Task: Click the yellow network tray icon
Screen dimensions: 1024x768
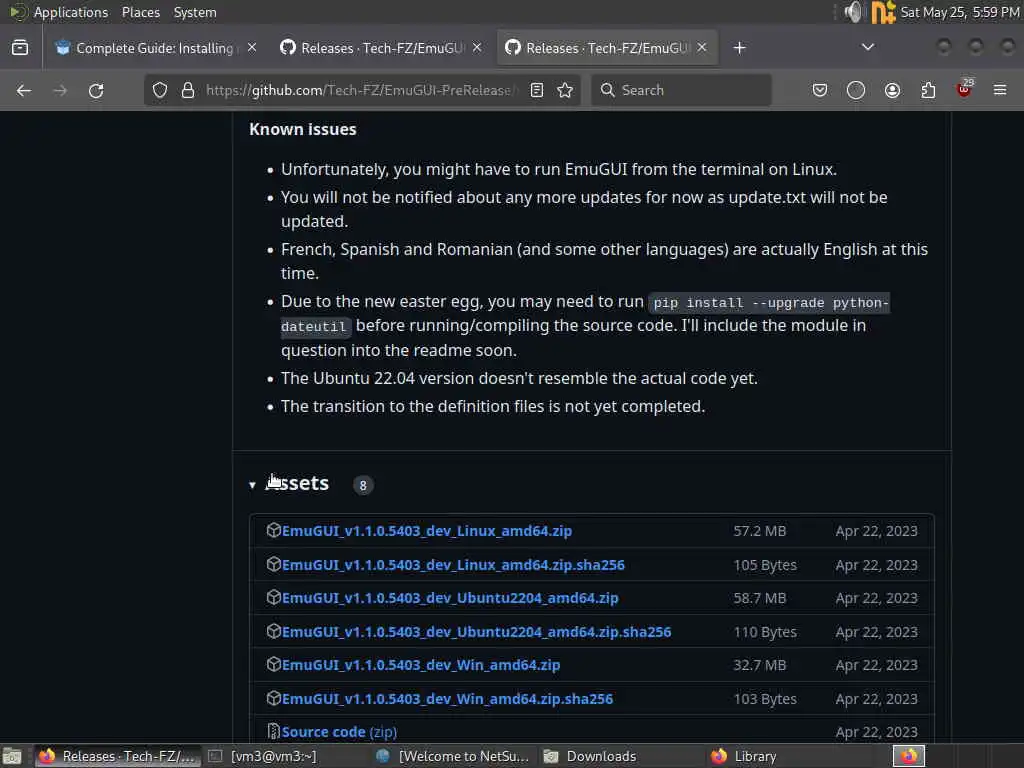Action: tap(883, 12)
